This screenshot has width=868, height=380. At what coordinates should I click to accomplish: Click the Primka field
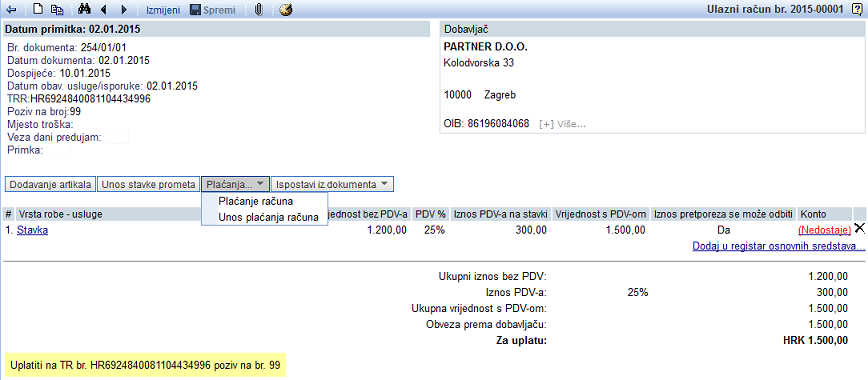pyautogui.click(x=58, y=150)
